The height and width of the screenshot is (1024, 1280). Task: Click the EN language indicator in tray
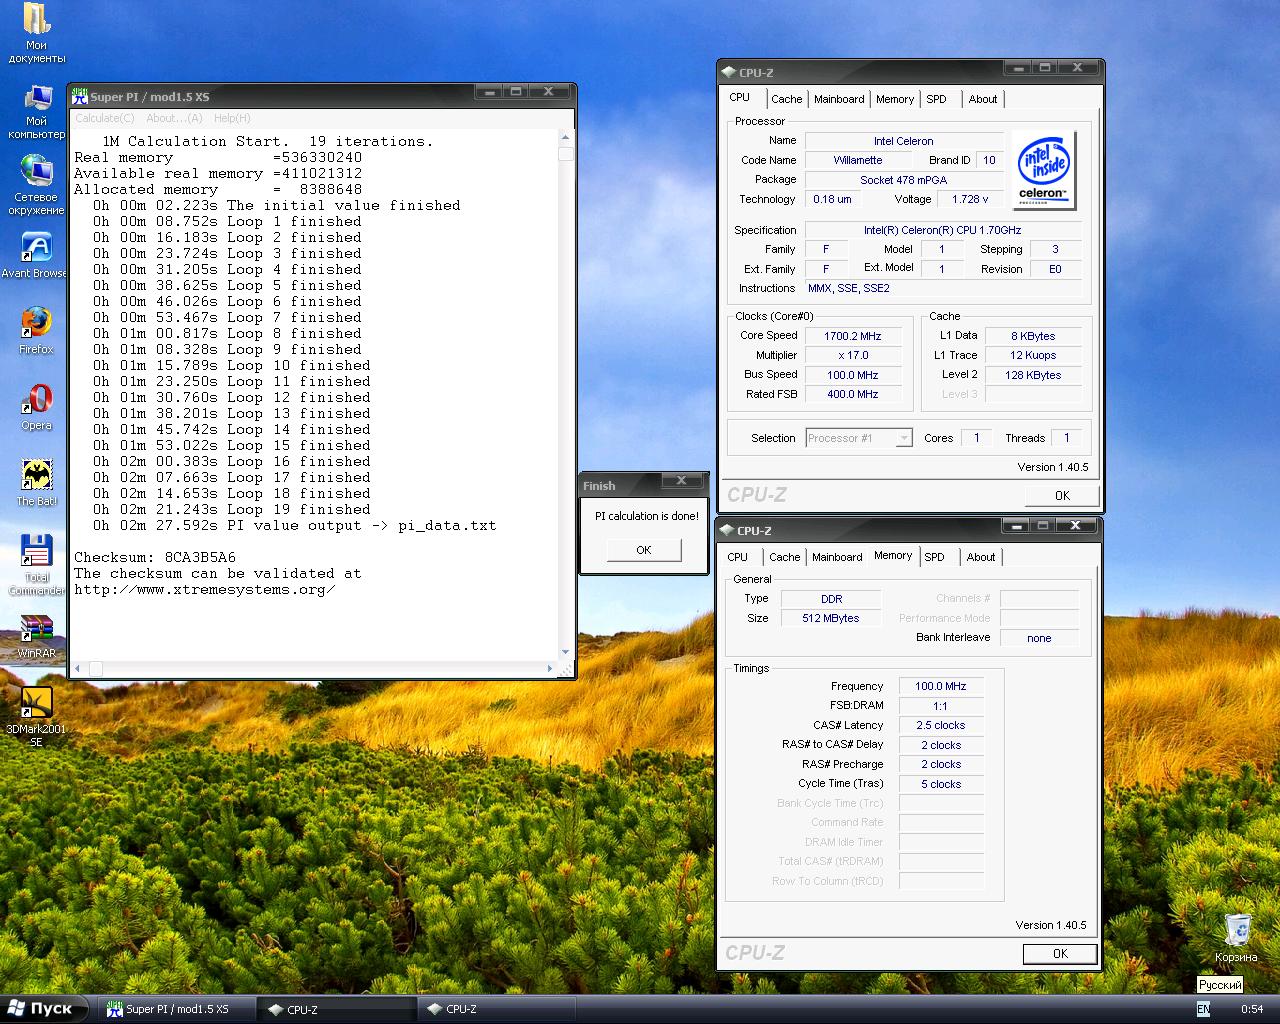[1203, 1009]
